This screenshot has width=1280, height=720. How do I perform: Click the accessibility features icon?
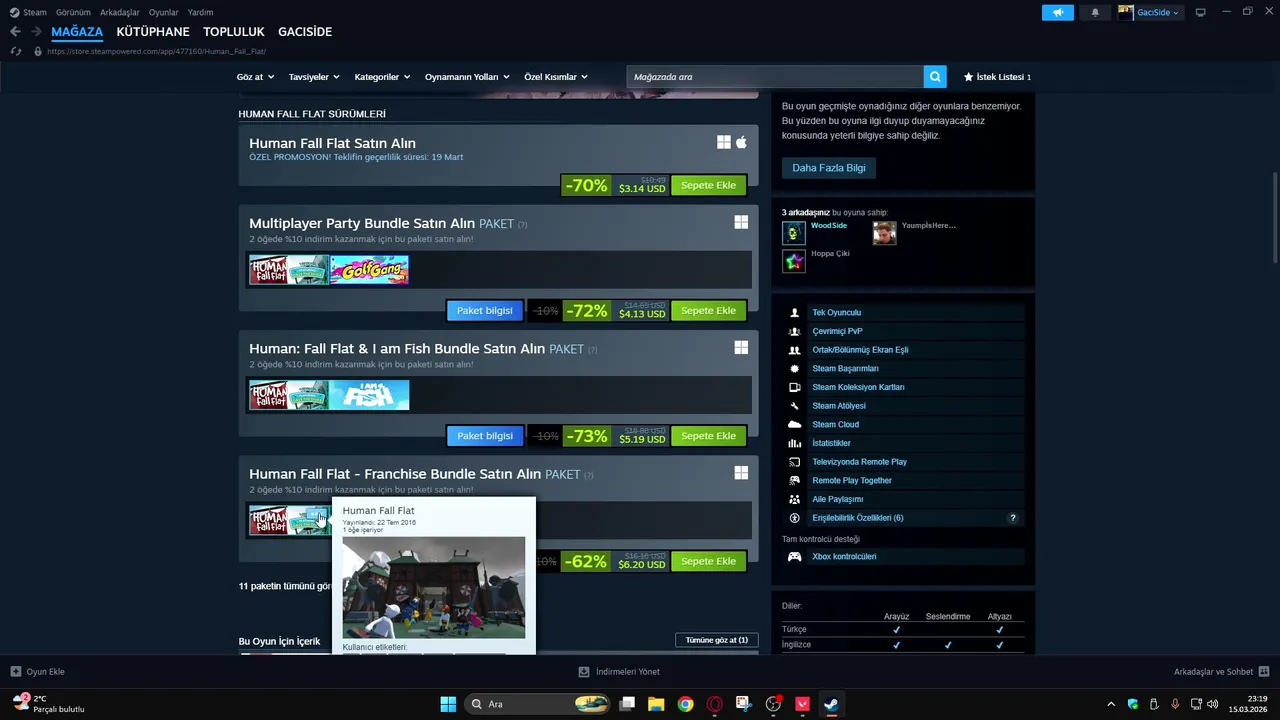[x=794, y=518]
